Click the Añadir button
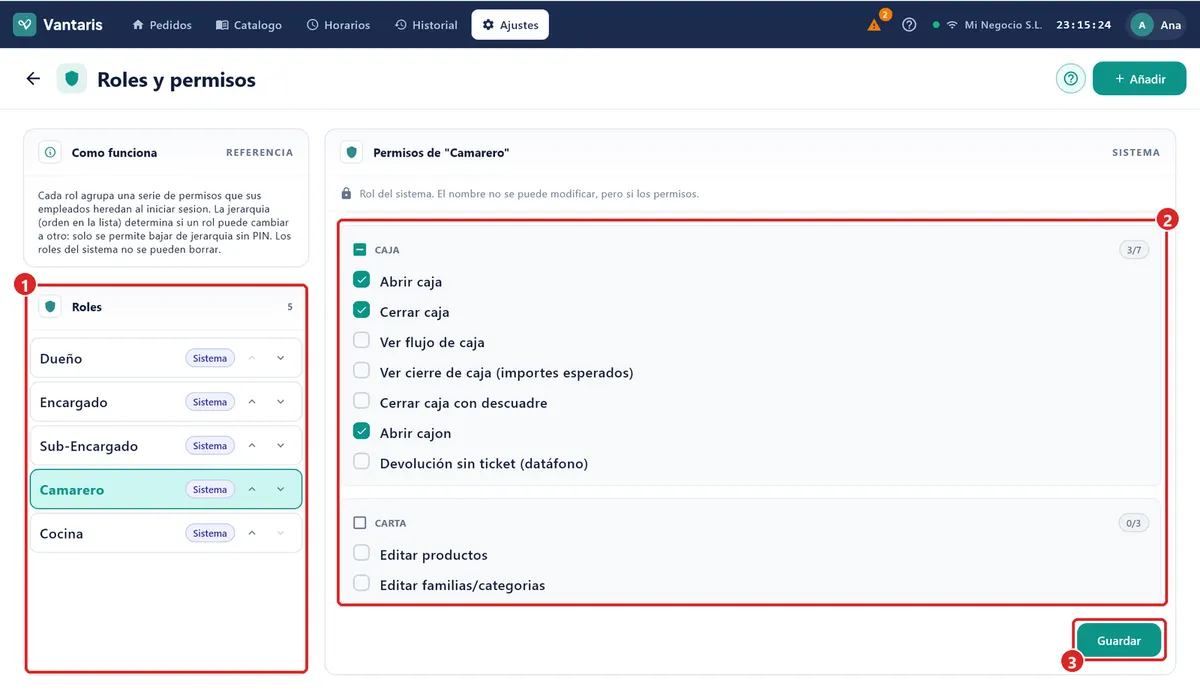This screenshot has width=1200, height=692. click(1140, 79)
